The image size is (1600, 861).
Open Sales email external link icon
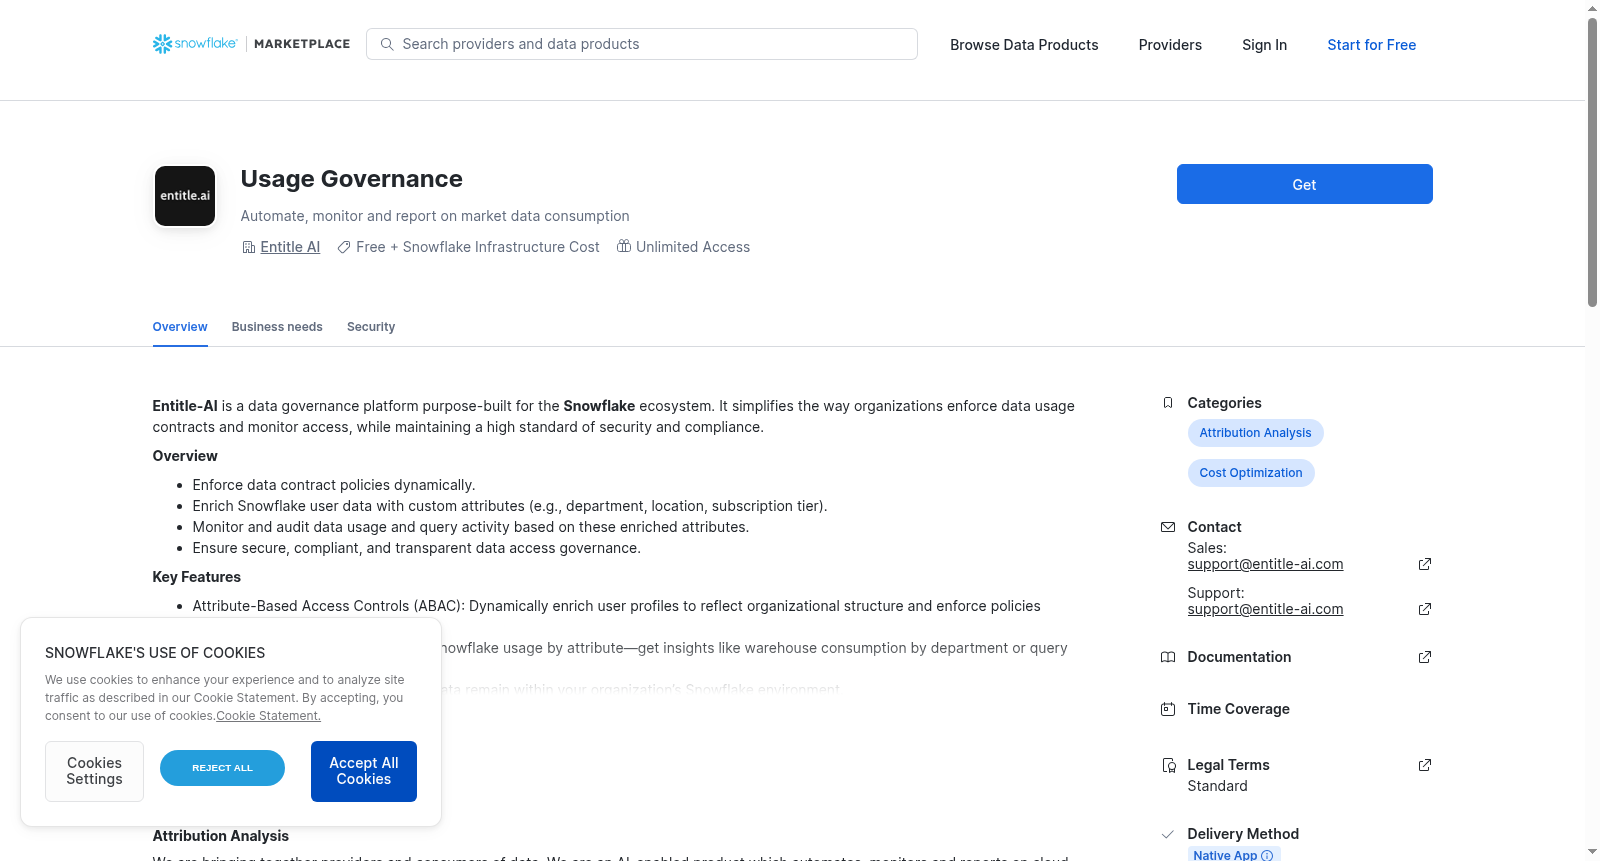click(1425, 564)
